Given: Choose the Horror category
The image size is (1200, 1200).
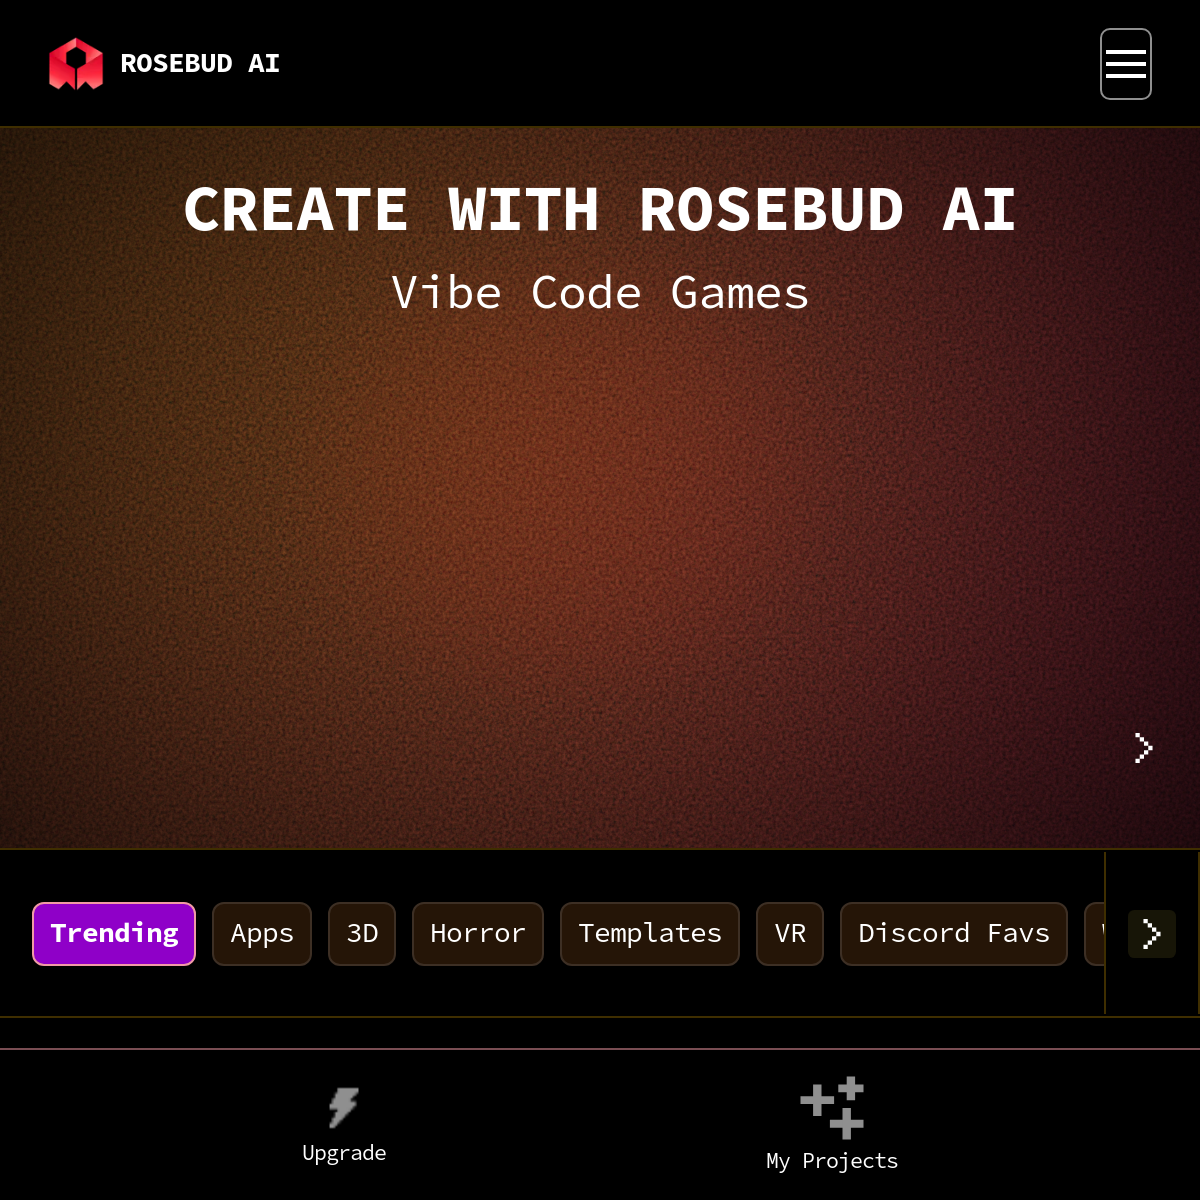Looking at the screenshot, I should 478,933.
